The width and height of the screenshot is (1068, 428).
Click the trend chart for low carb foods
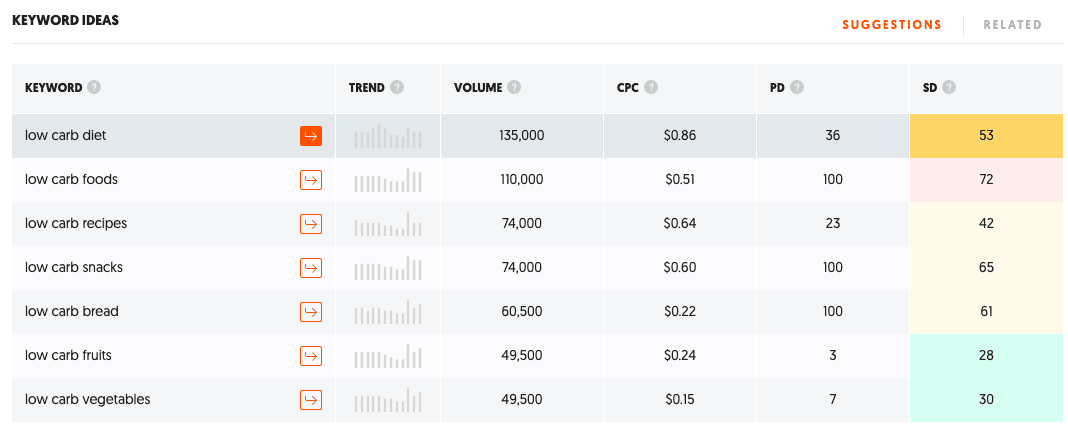(x=388, y=180)
